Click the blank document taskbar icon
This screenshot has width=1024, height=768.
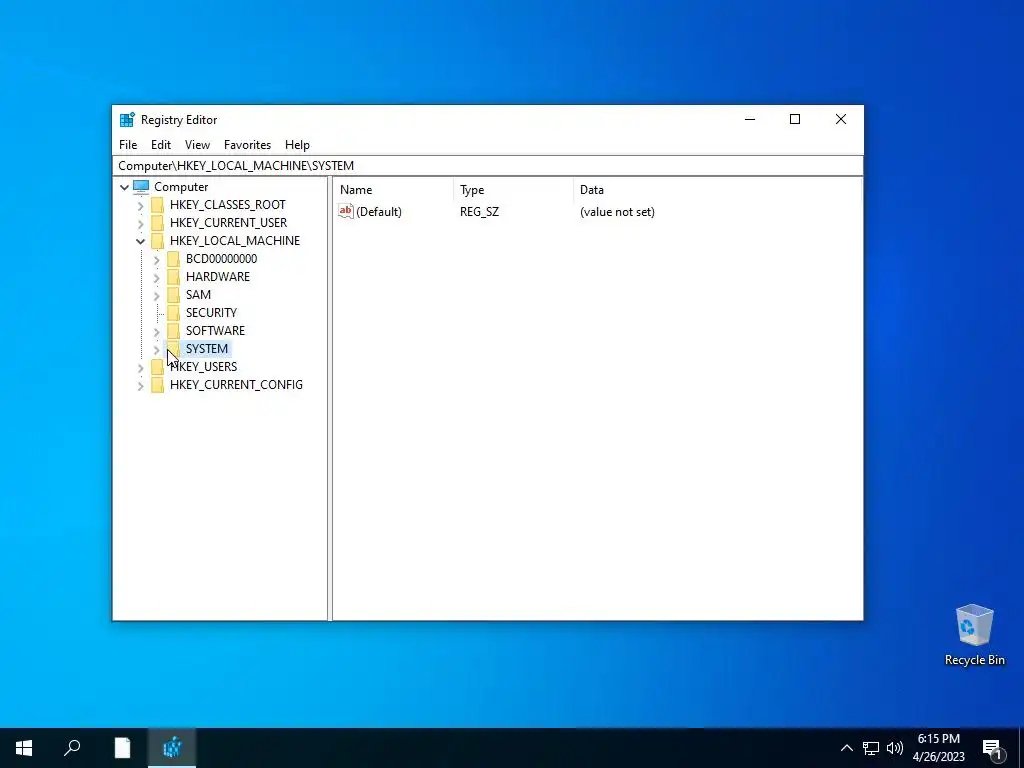tap(122, 748)
